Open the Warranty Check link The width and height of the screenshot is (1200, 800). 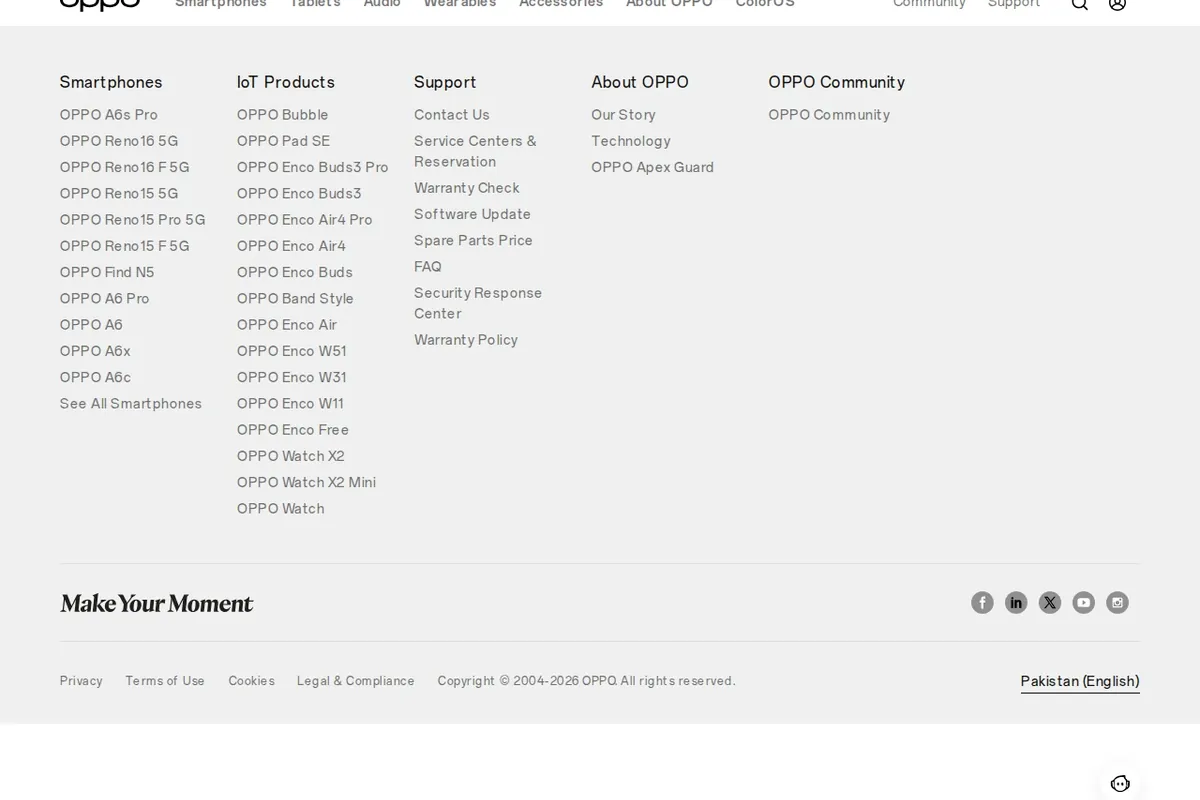(x=467, y=188)
